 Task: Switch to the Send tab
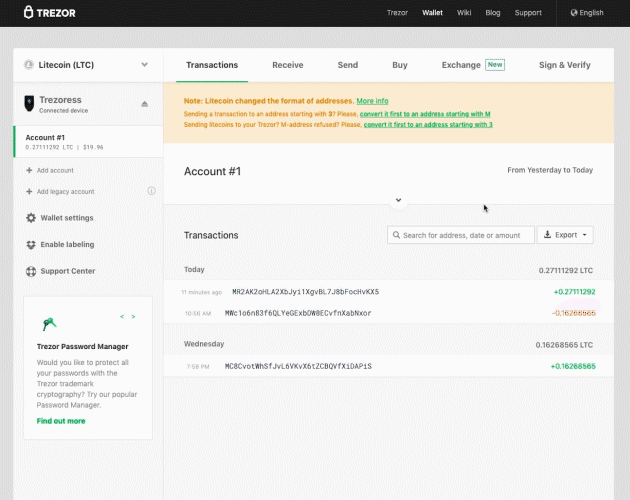point(348,65)
